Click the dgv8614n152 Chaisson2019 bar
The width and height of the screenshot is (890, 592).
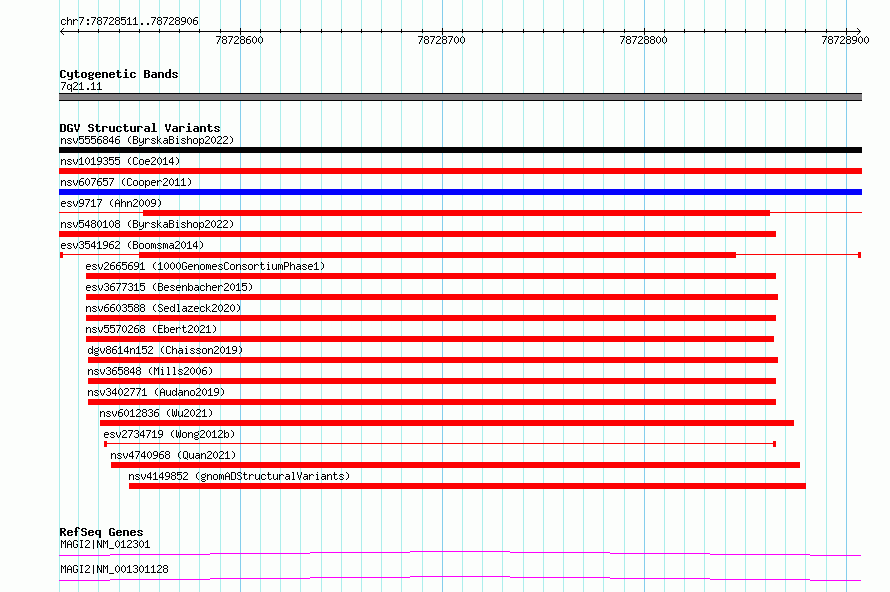(x=433, y=360)
